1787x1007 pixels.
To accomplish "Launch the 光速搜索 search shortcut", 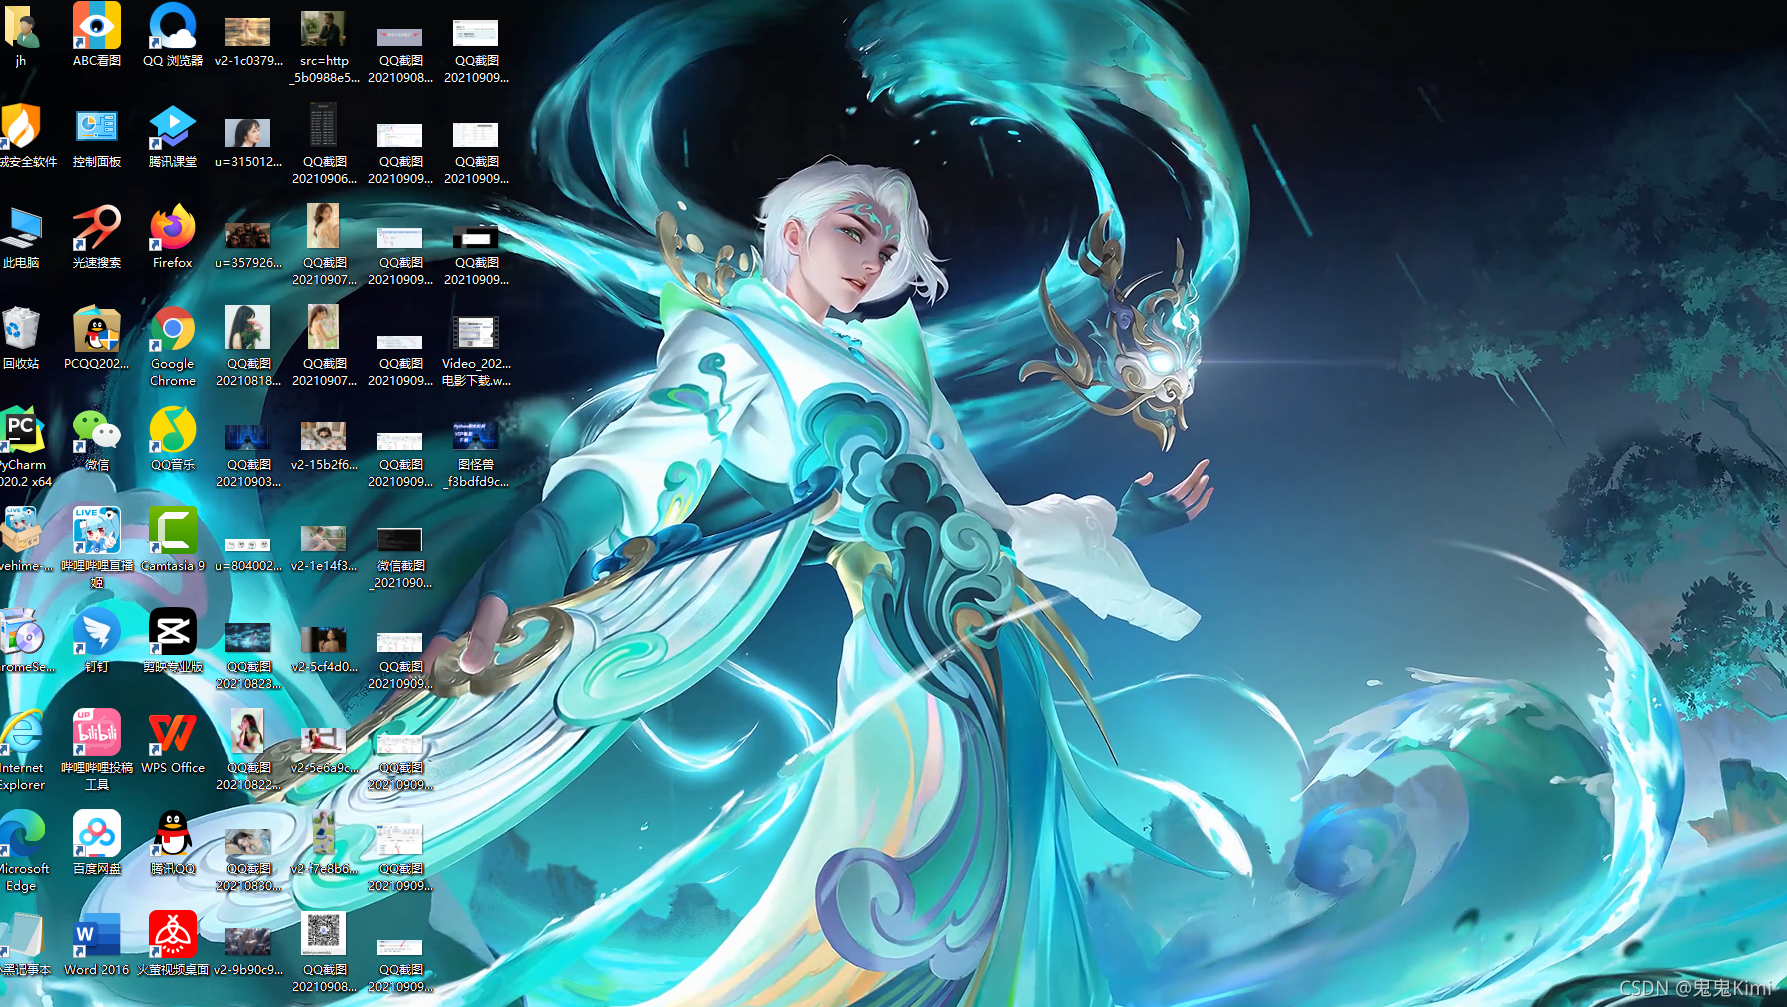I will (x=97, y=237).
